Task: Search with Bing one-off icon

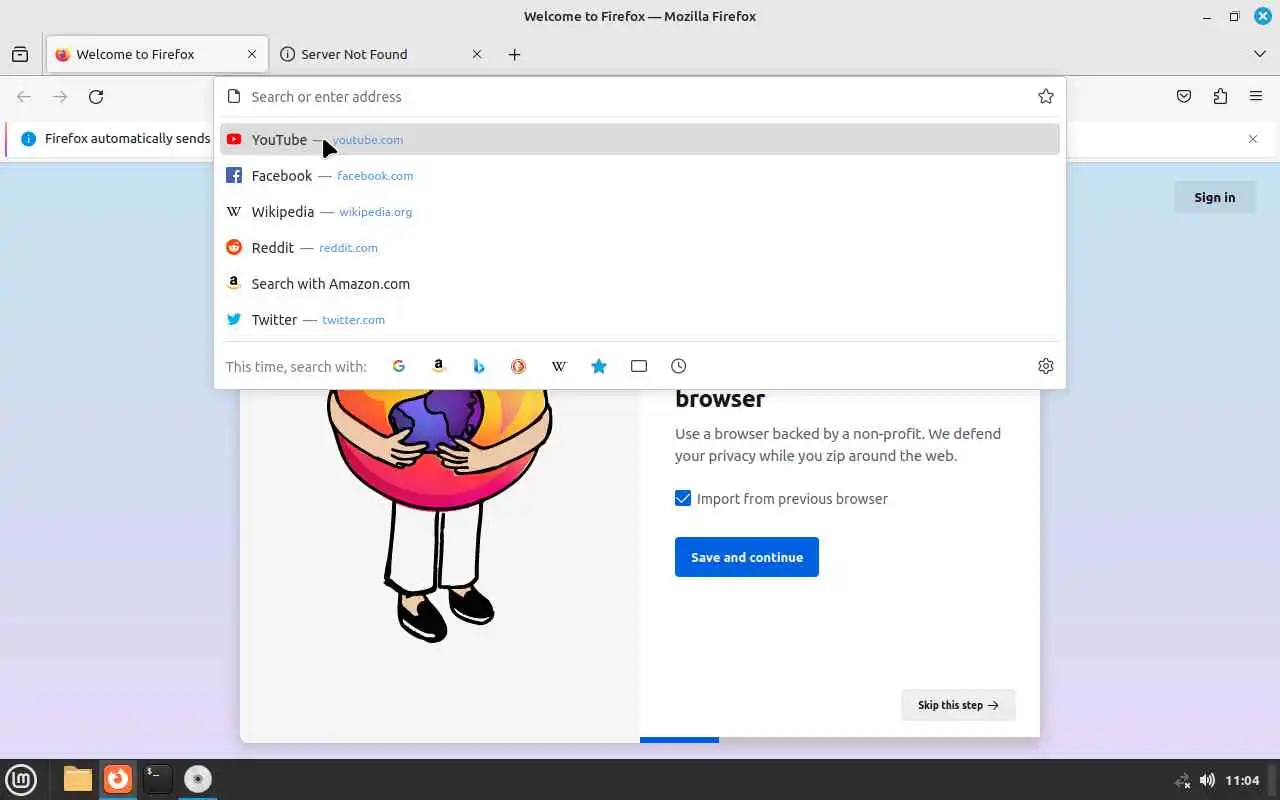Action: click(479, 366)
